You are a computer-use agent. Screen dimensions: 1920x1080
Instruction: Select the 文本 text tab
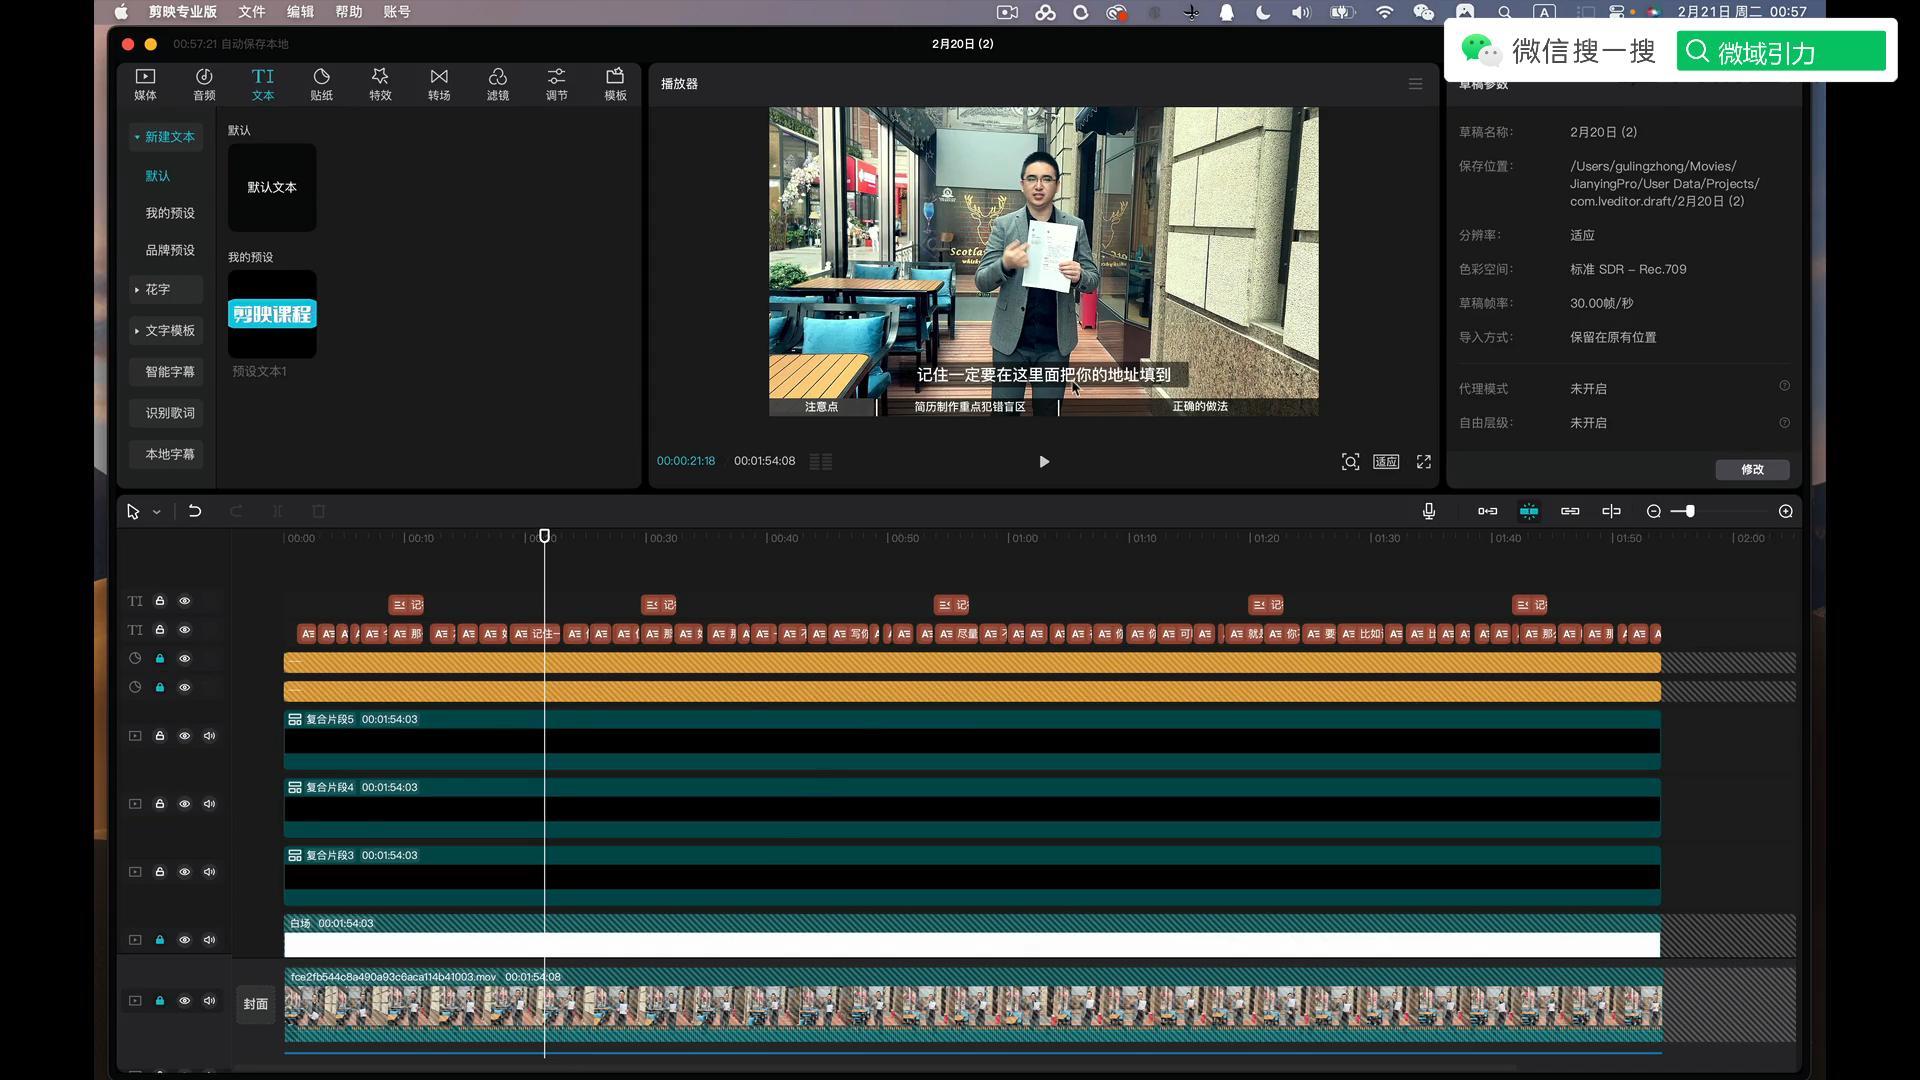pos(263,85)
